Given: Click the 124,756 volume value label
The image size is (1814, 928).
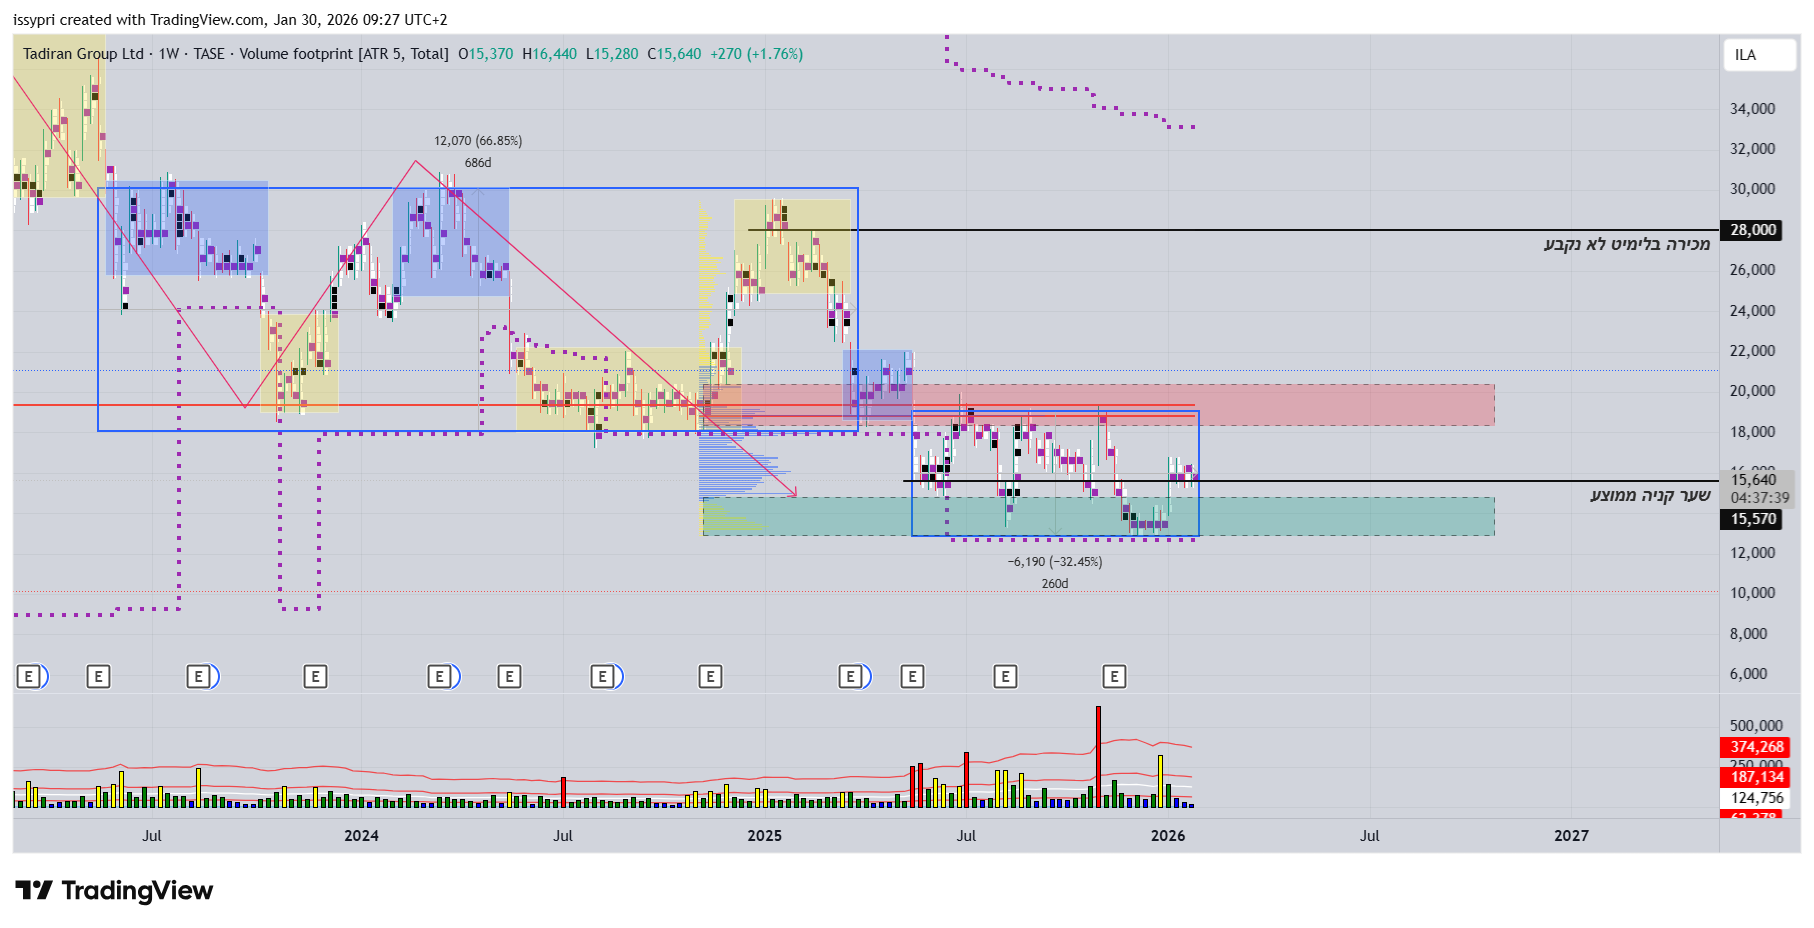Looking at the screenshot, I should [1757, 798].
